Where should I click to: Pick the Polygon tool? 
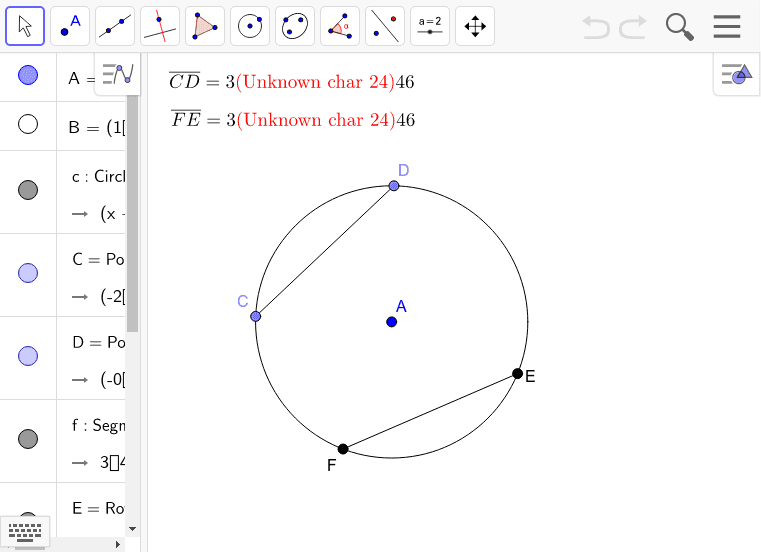tap(205, 26)
